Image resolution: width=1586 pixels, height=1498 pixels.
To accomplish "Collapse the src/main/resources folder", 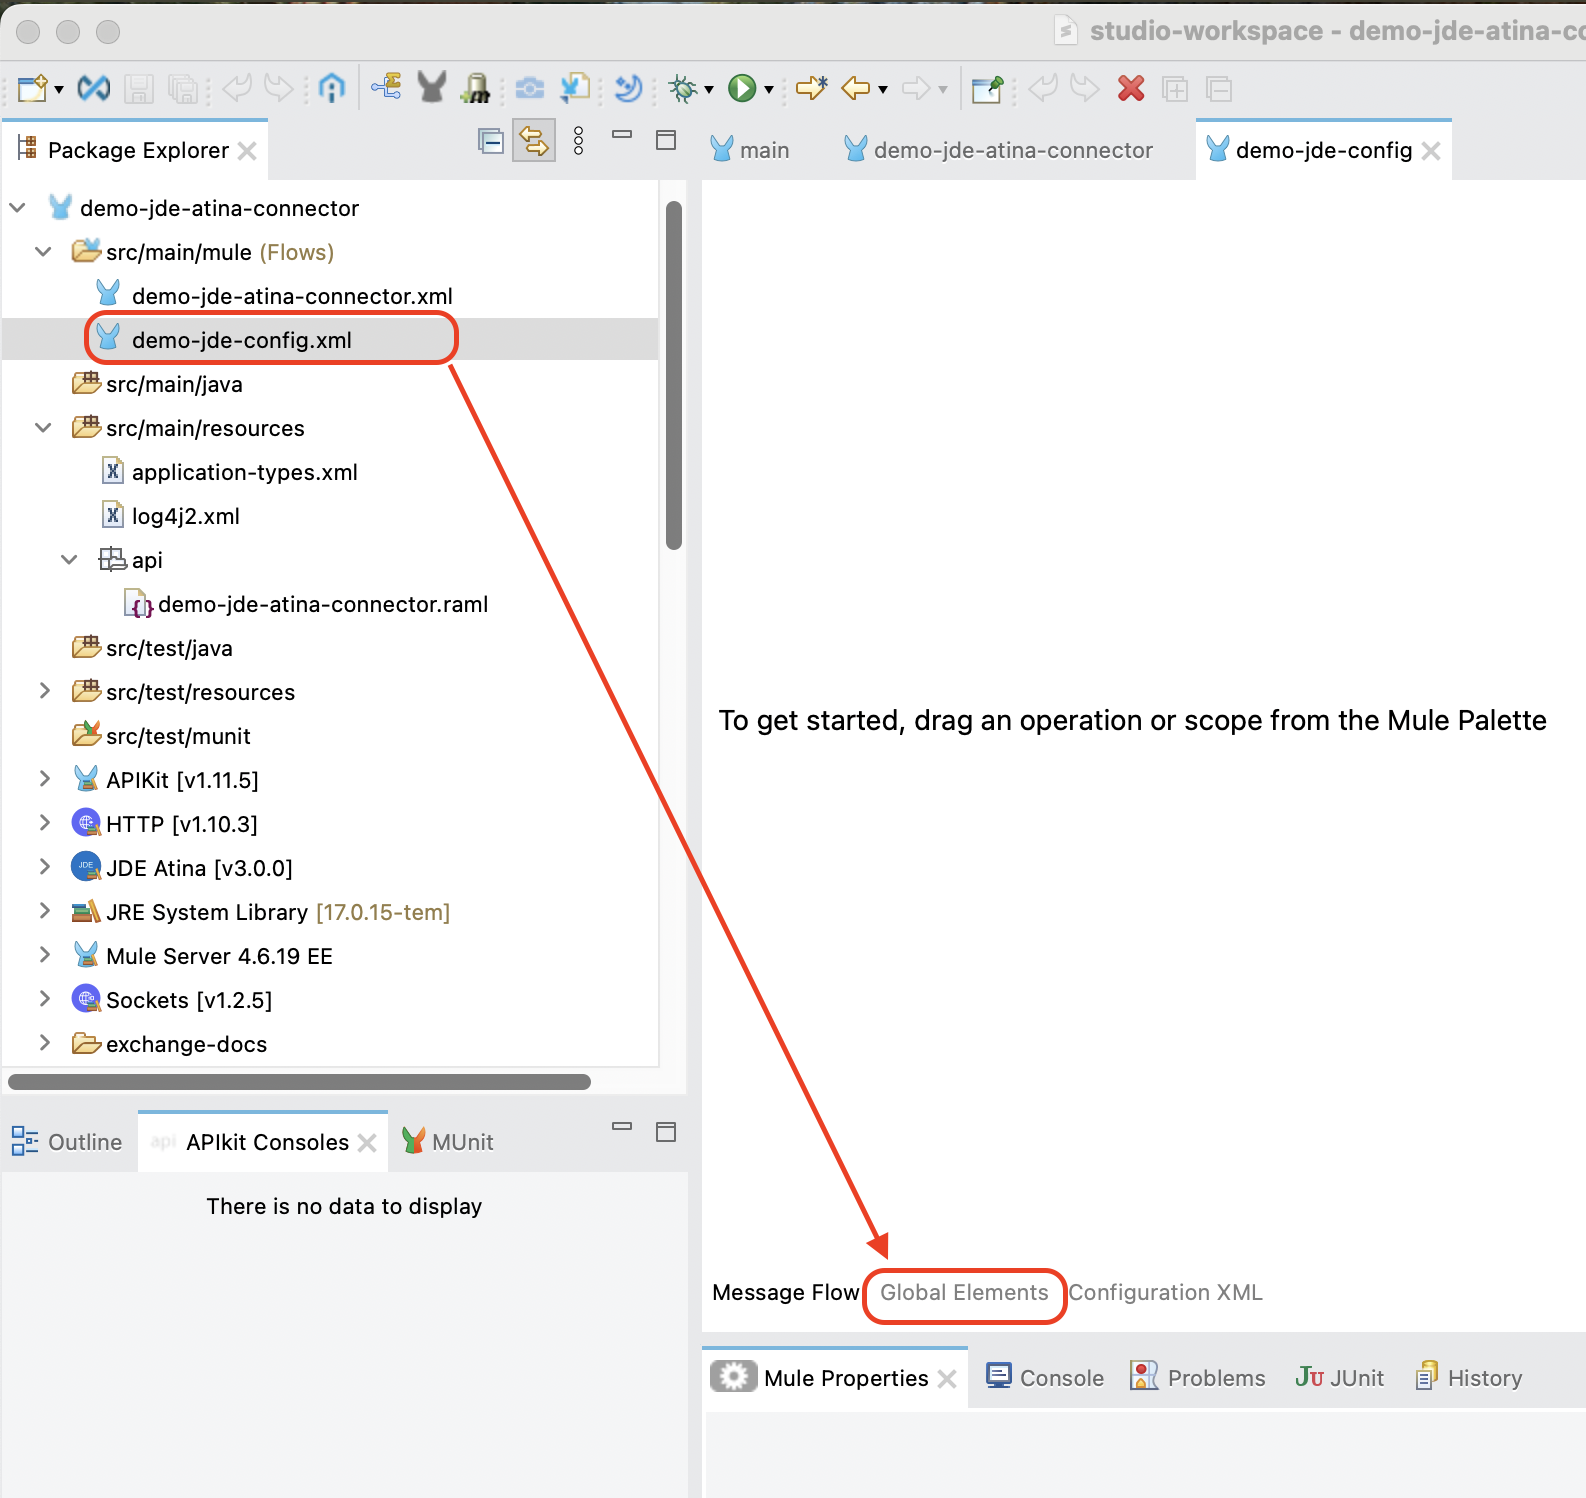I will [x=44, y=428].
